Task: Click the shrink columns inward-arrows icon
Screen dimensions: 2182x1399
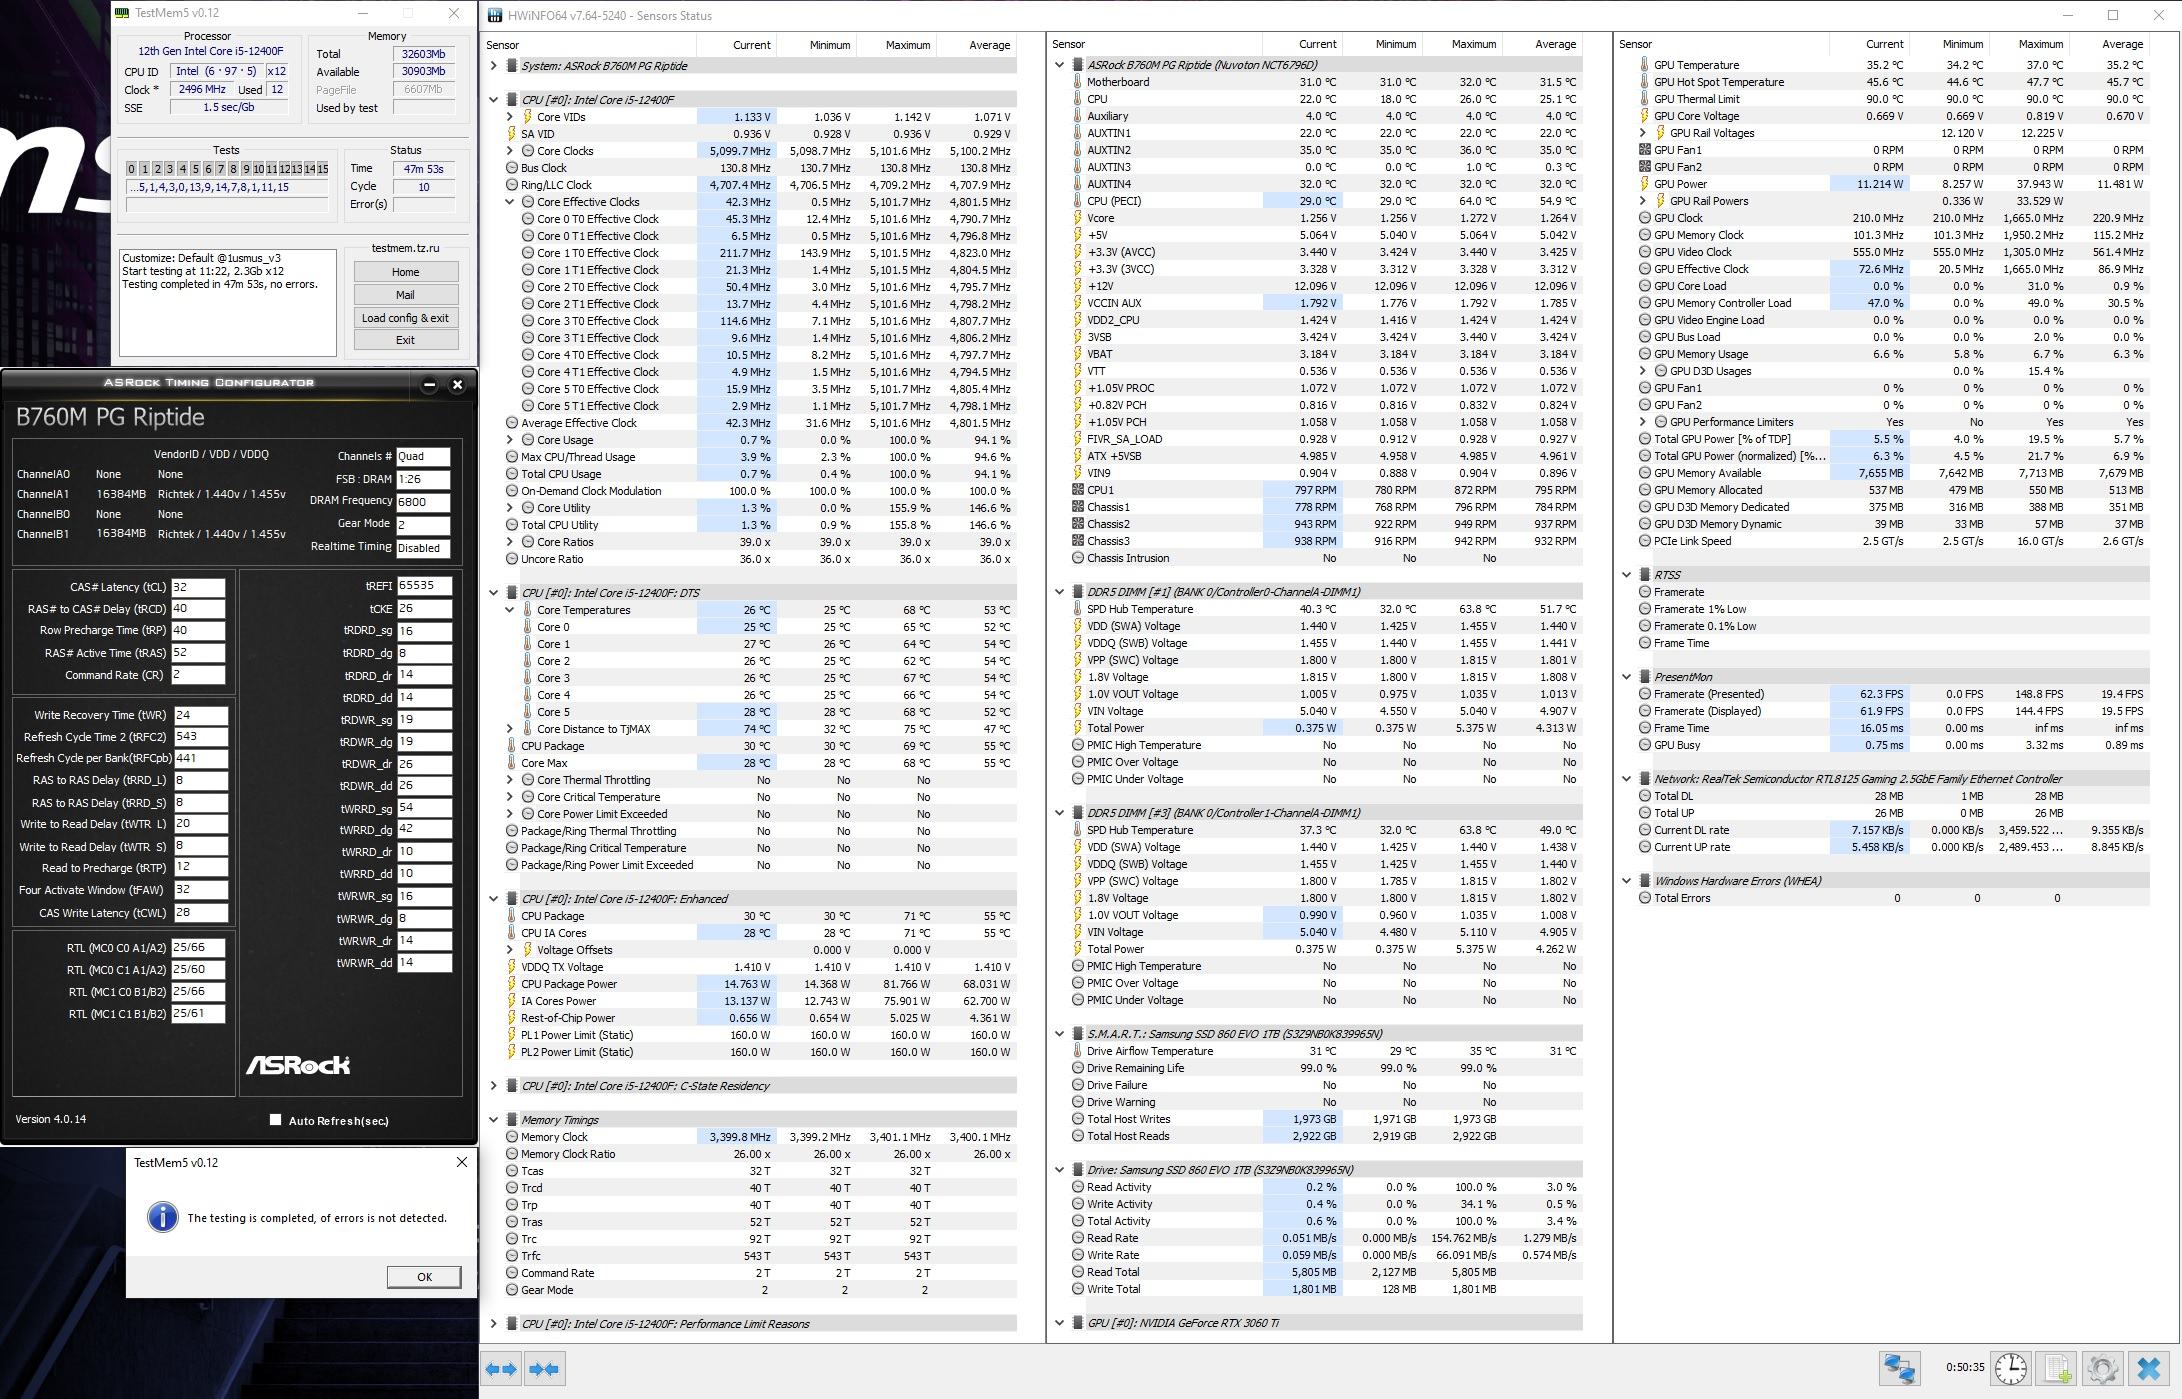Action: coord(544,1369)
